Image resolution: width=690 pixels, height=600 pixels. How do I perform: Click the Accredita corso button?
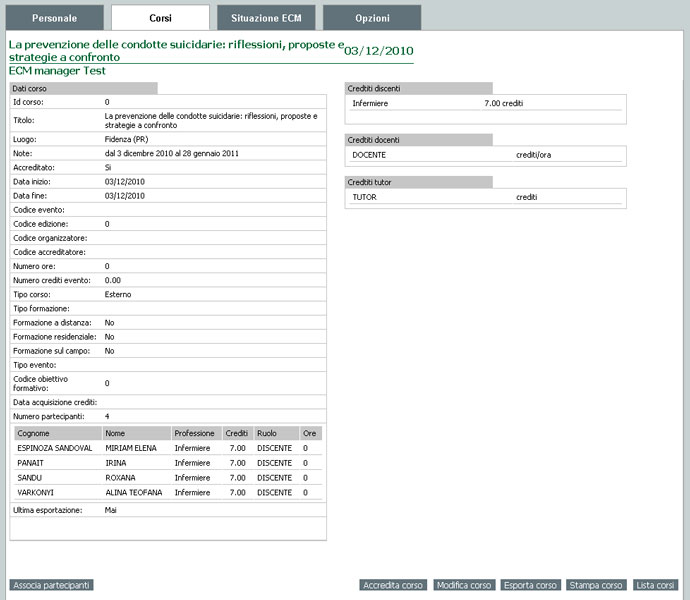(x=393, y=585)
